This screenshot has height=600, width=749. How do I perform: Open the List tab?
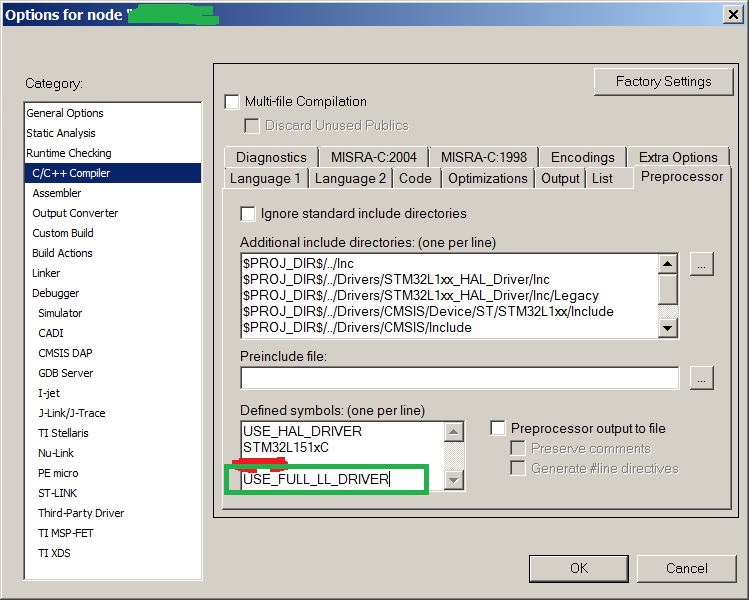(x=602, y=178)
